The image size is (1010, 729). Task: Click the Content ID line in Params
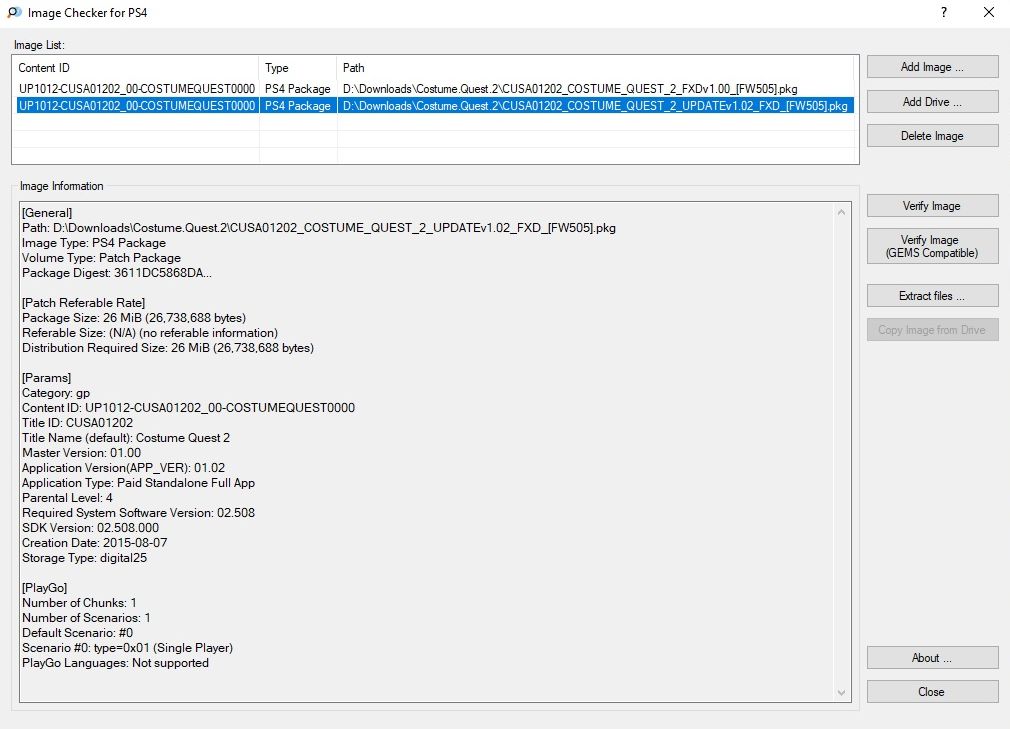tap(188, 408)
